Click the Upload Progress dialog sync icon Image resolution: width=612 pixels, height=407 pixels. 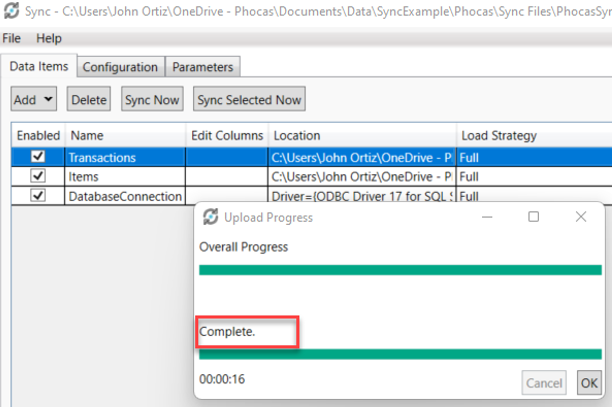[211, 217]
